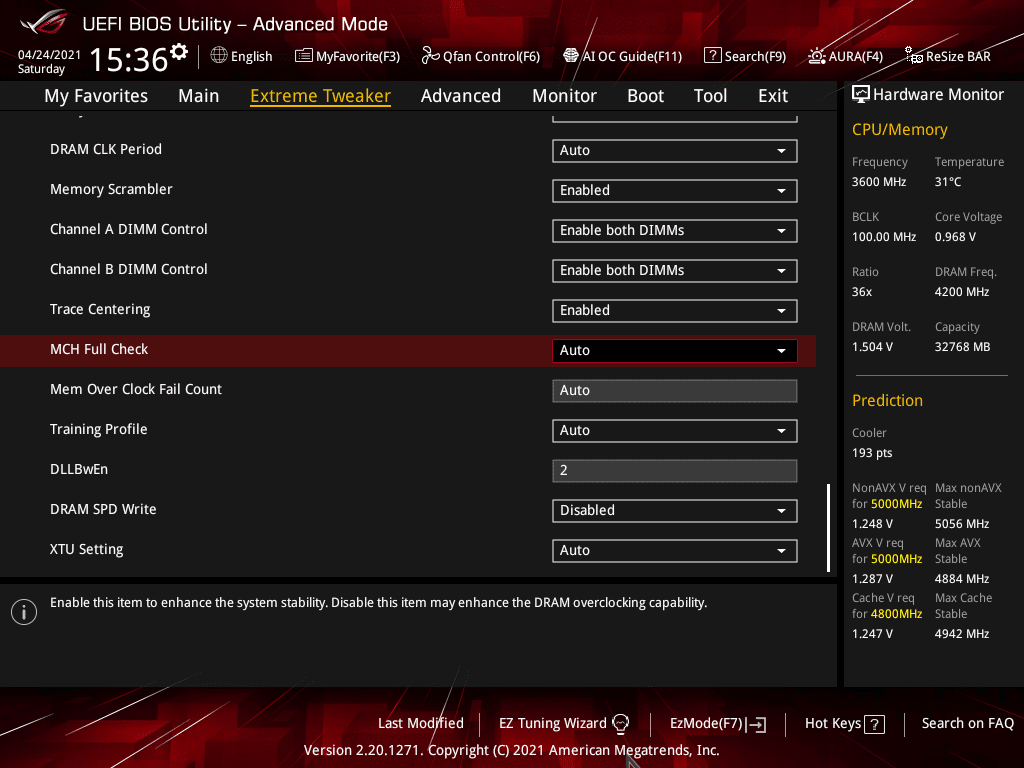Switch to Main tab
The width and height of the screenshot is (1024, 768).
coord(199,96)
